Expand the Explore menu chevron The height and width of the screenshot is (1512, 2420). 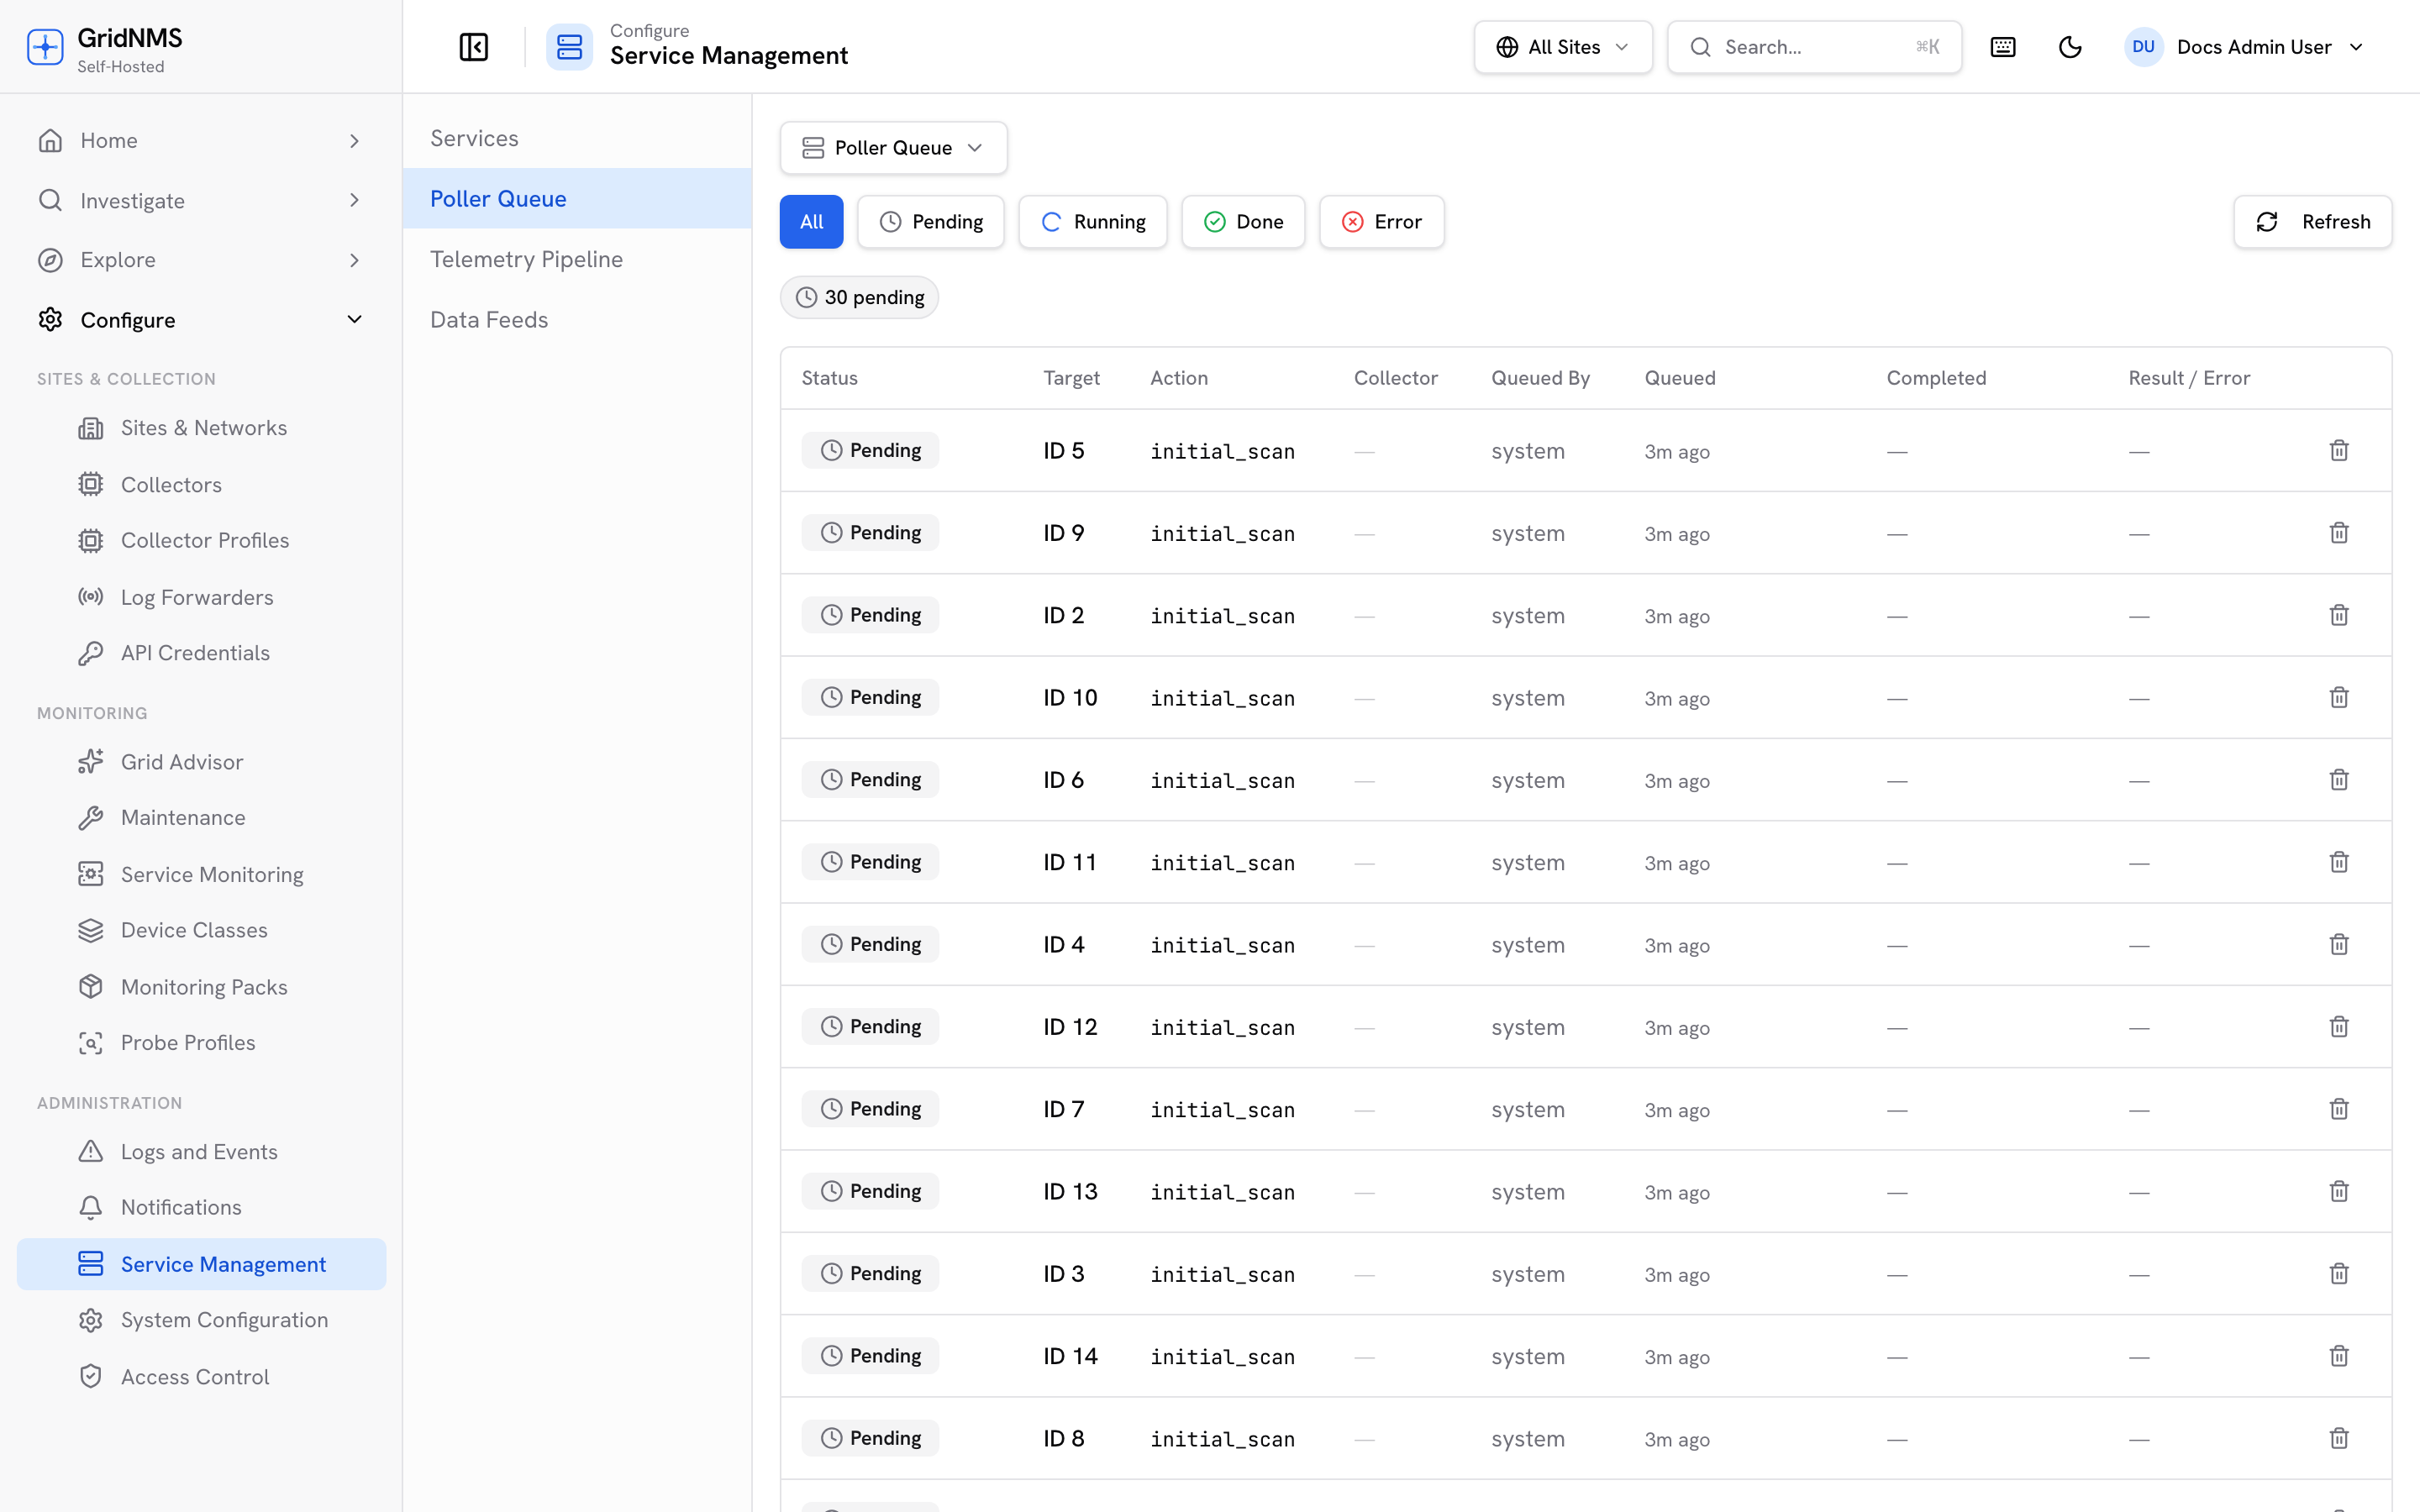354,260
